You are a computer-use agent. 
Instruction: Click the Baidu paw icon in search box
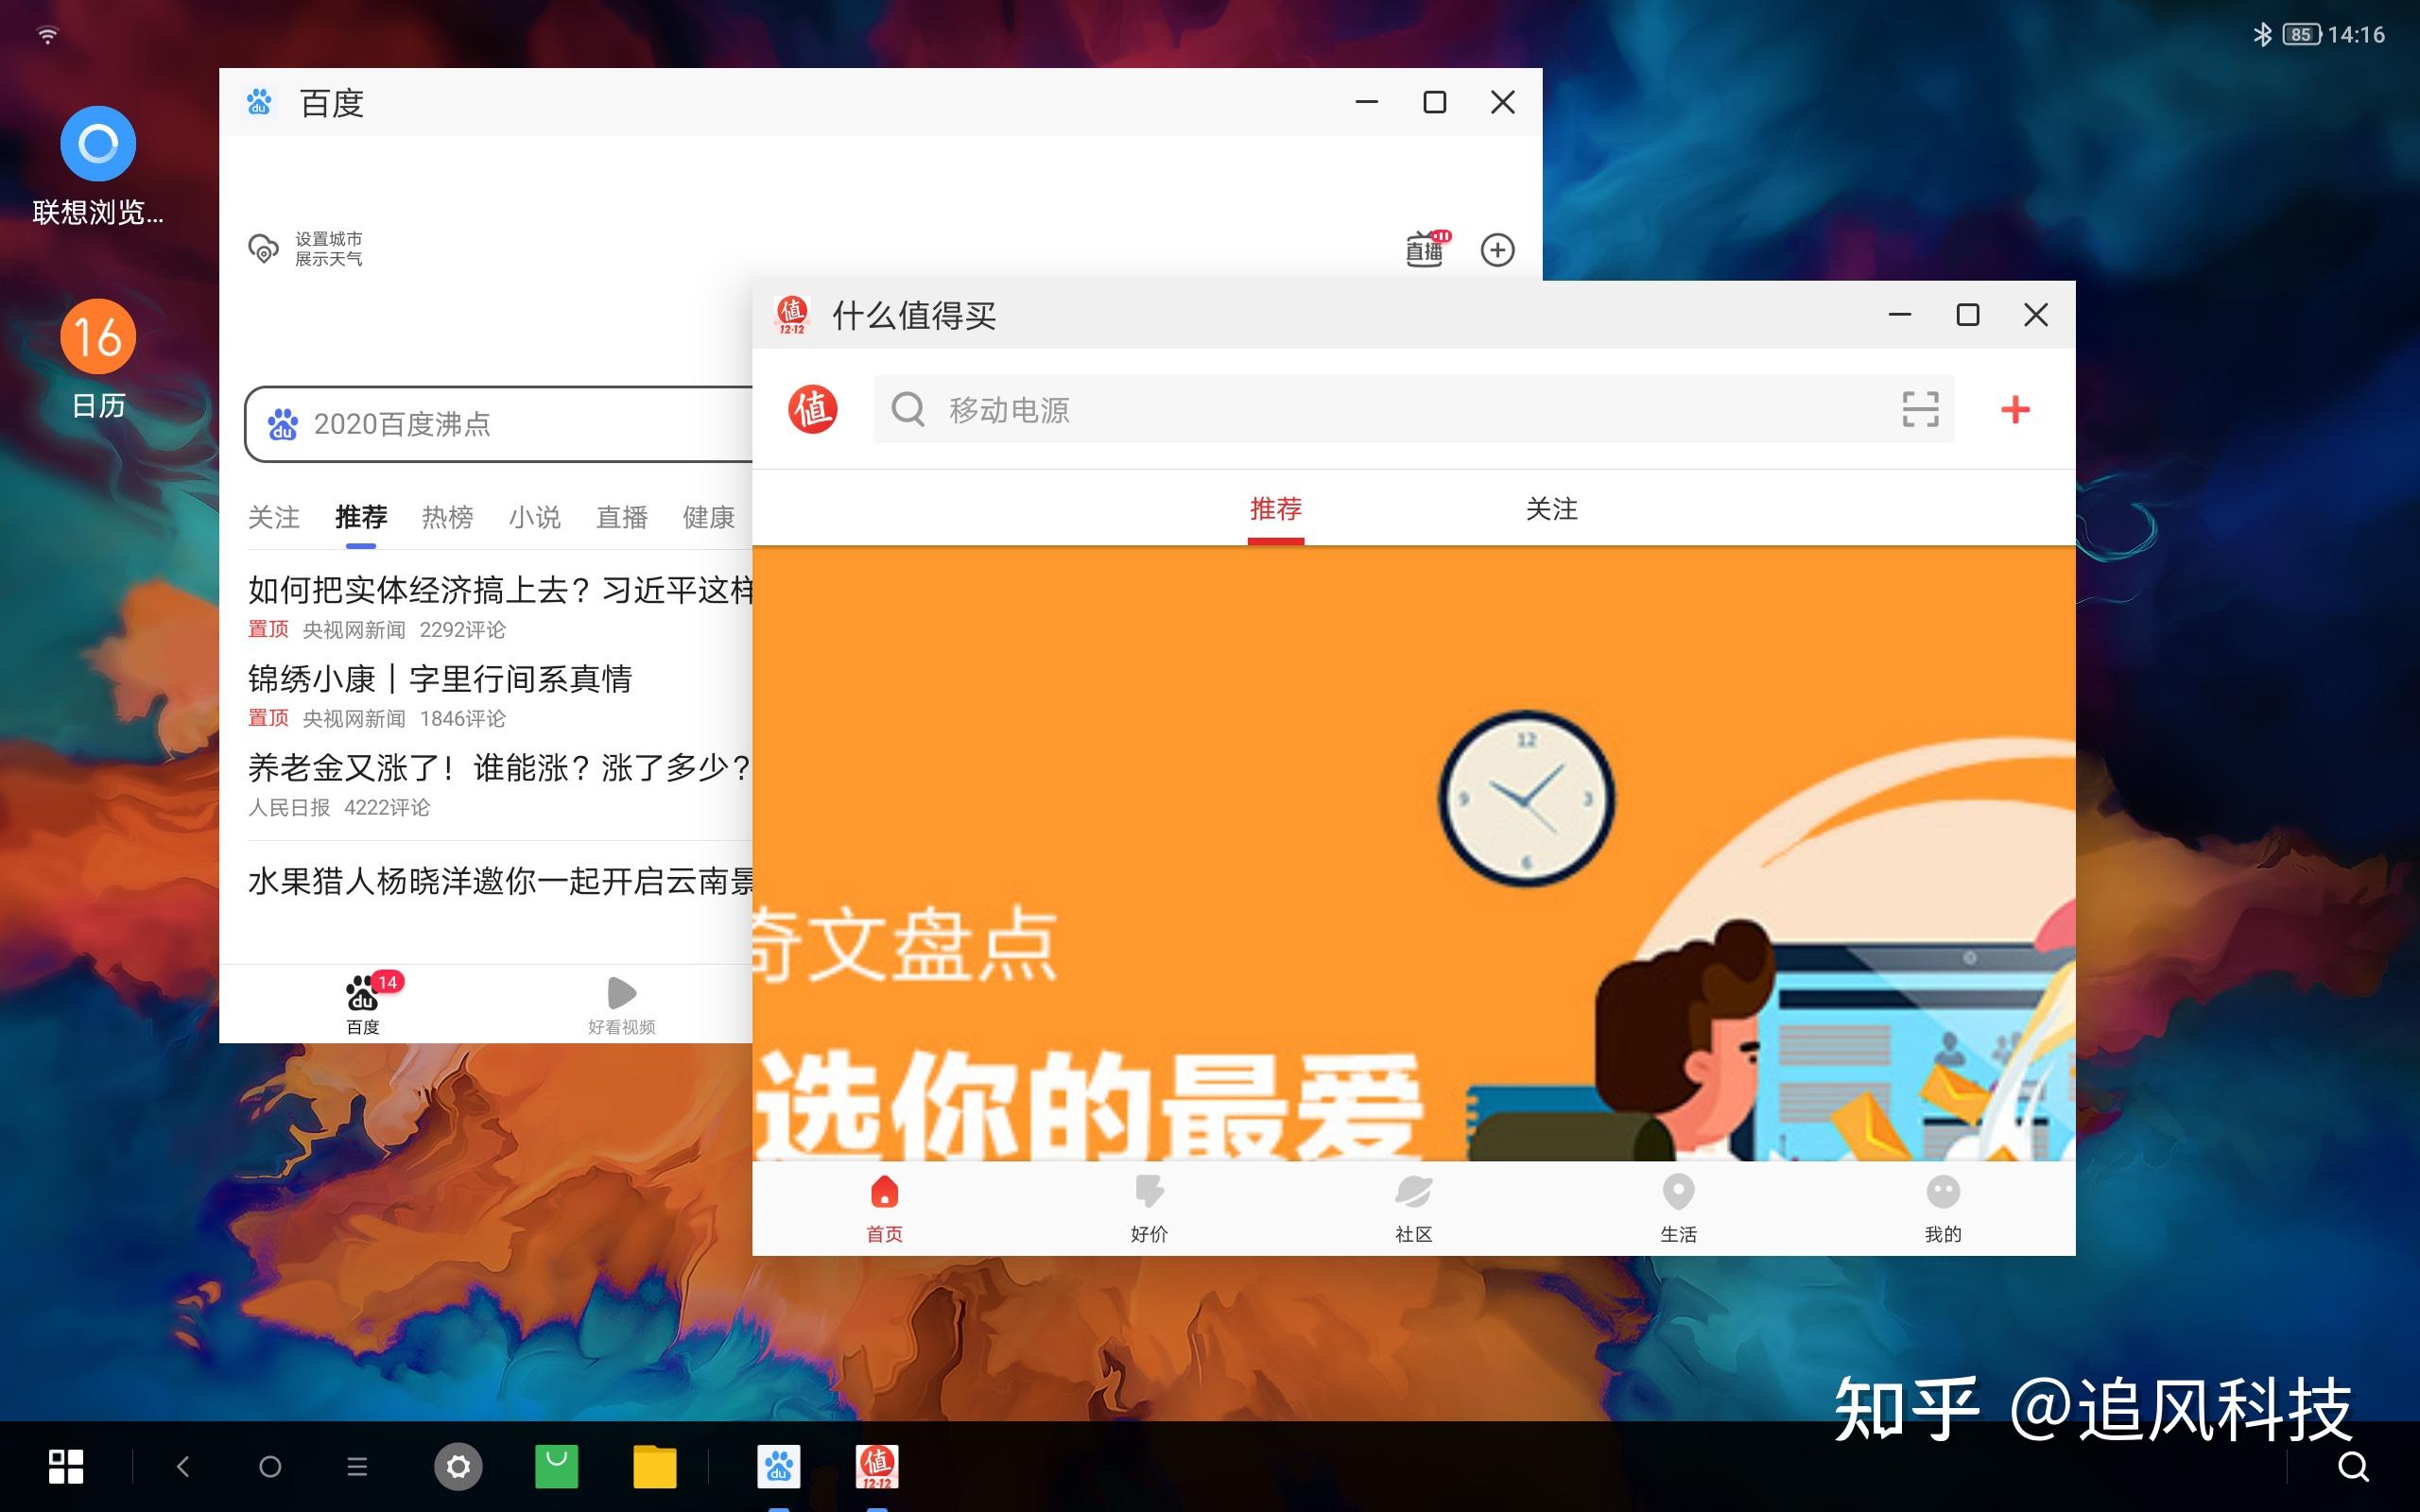283,424
